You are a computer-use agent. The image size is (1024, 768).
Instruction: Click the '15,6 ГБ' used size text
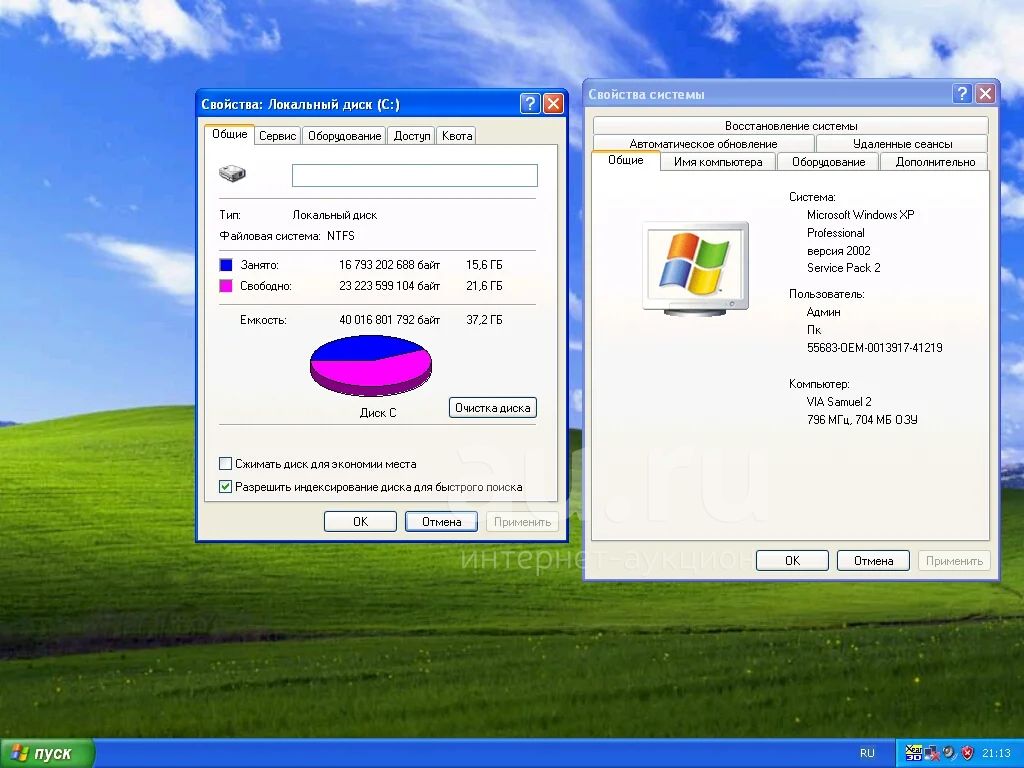(x=484, y=264)
